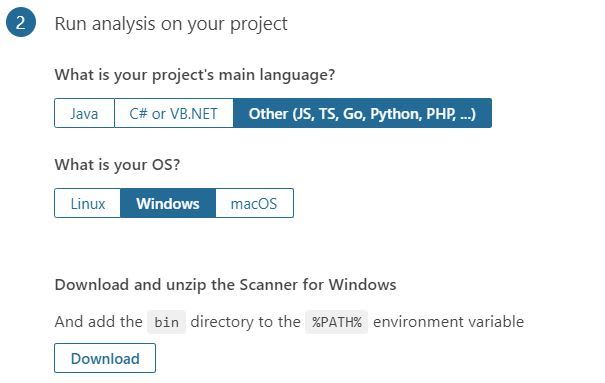Click the And add the text

[x=98, y=321]
